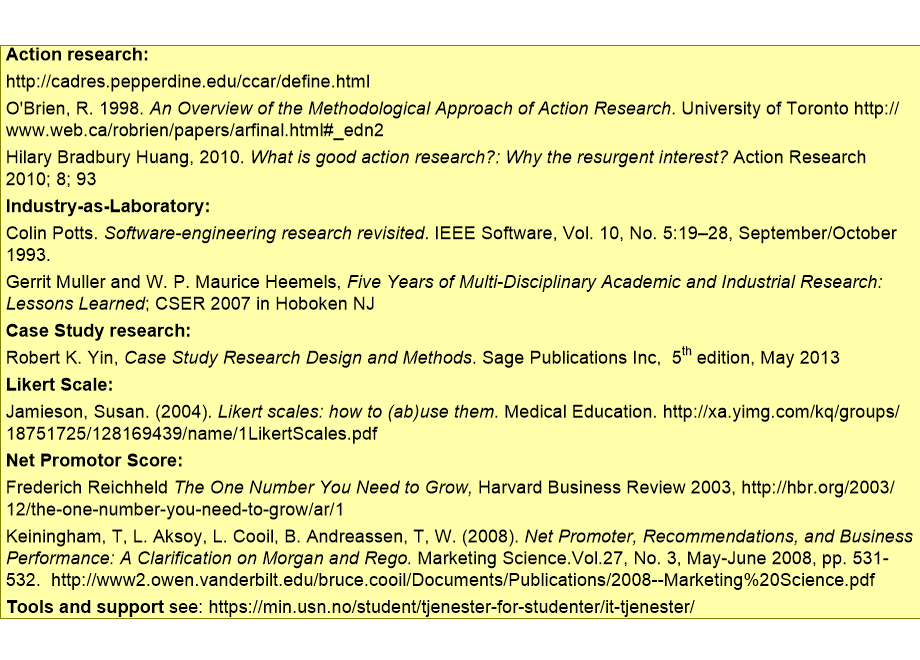Click the 'Case Study research:' heading
This screenshot has width=920, height=660.
tap(99, 331)
